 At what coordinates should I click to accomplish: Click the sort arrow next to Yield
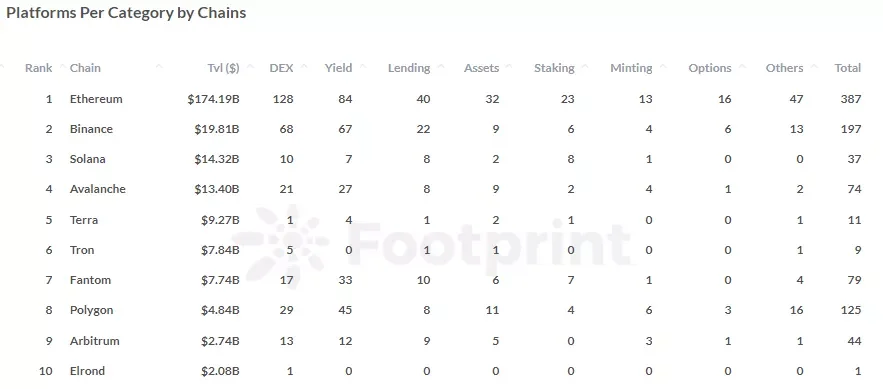[x=363, y=67]
